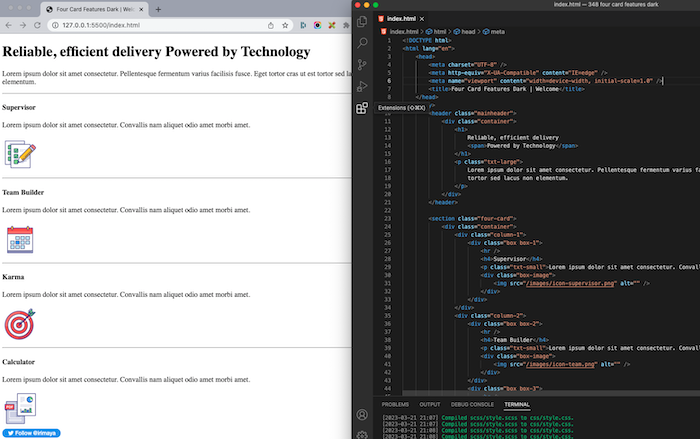Switch to the DEBUG CONSOLE panel tab

click(472, 405)
